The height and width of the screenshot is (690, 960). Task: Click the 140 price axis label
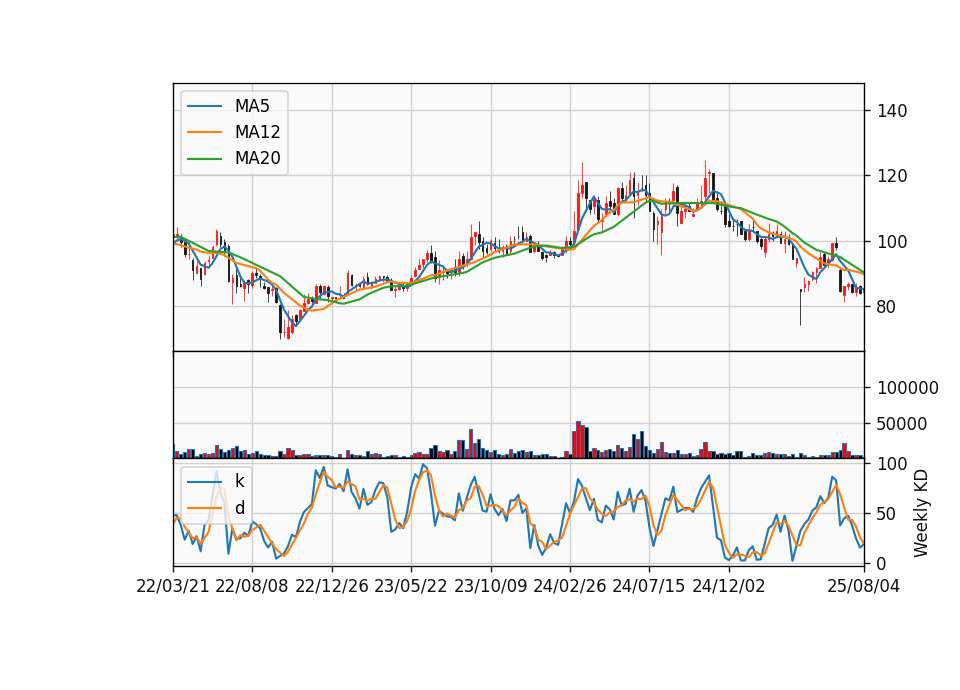tap(891, 111)
